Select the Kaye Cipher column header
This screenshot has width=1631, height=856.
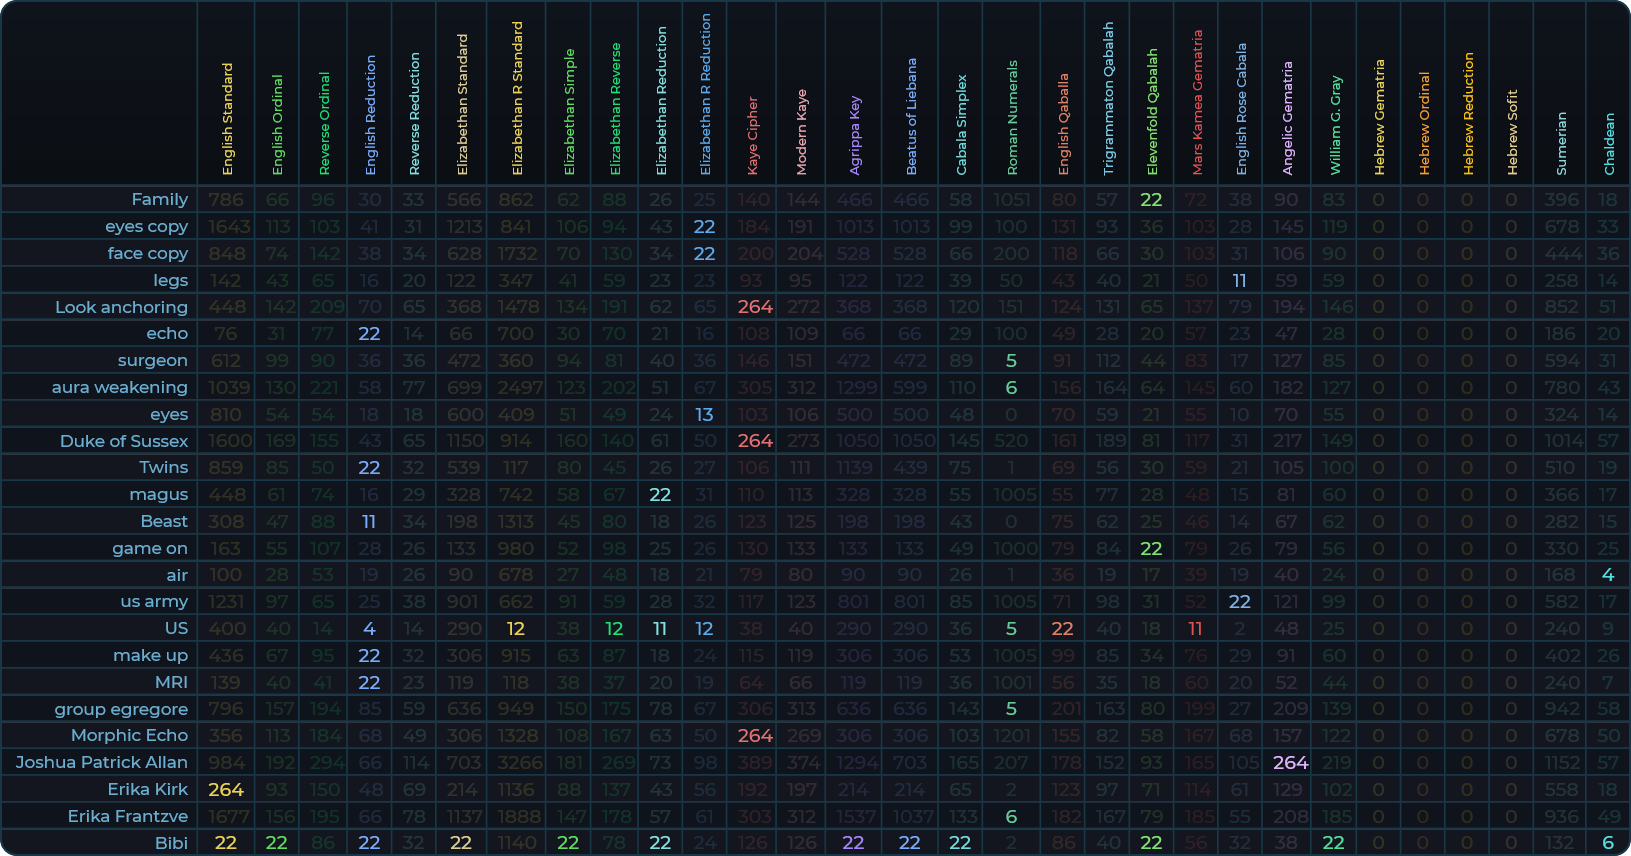click(753, 135)
